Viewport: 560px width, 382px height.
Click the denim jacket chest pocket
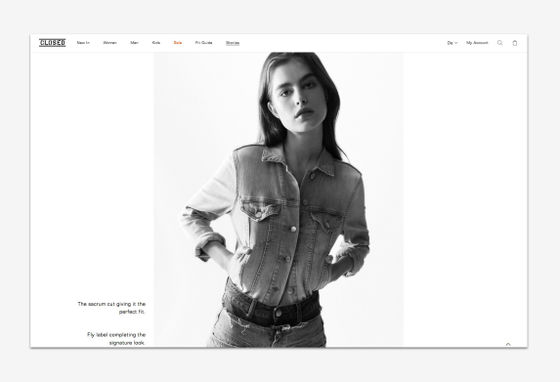pyautogui.click(x=260, y=210)
